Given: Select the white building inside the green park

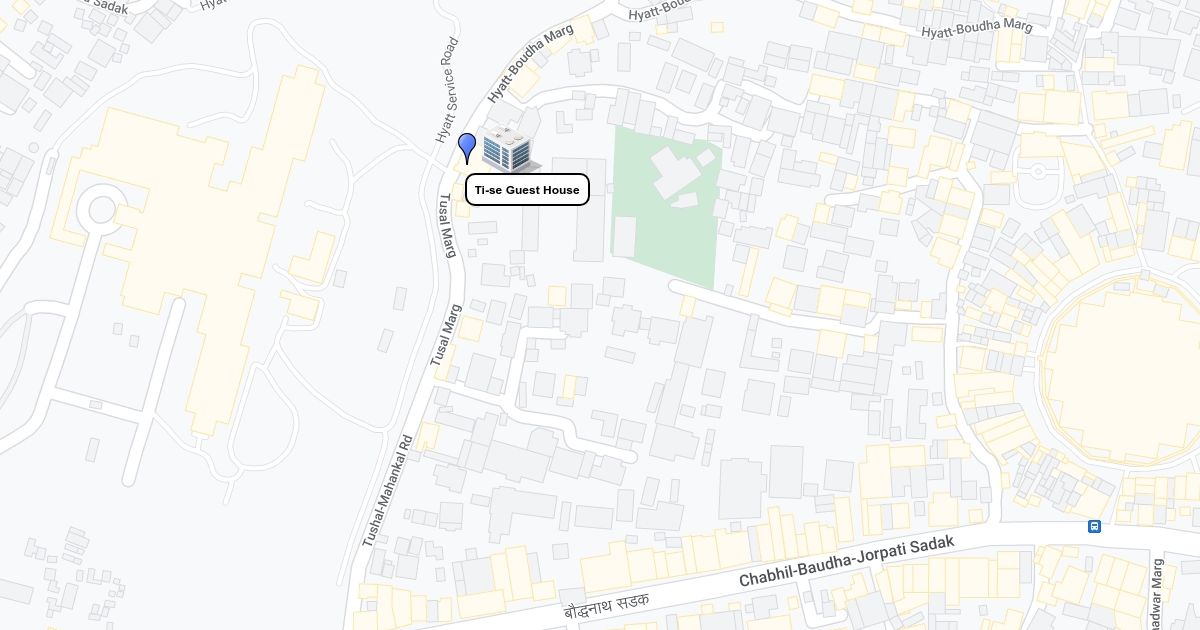Looking at the screenshot, I should click(x=683, y=175).
